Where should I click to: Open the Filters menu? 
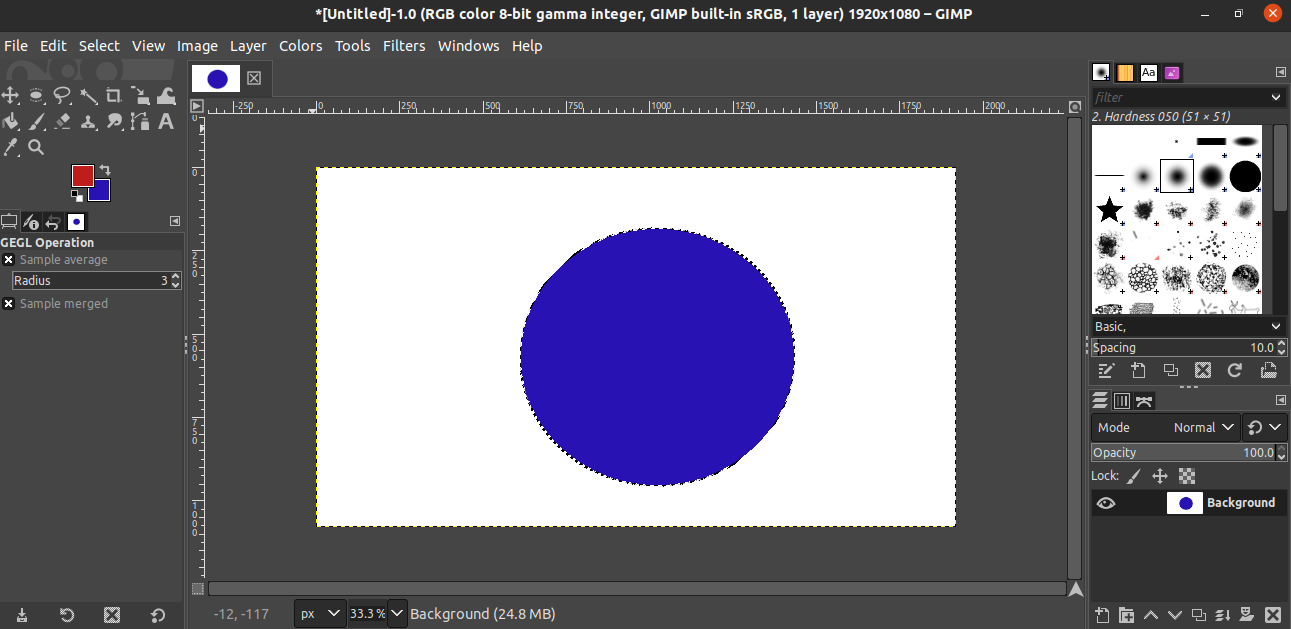click(x=404, y=46)
